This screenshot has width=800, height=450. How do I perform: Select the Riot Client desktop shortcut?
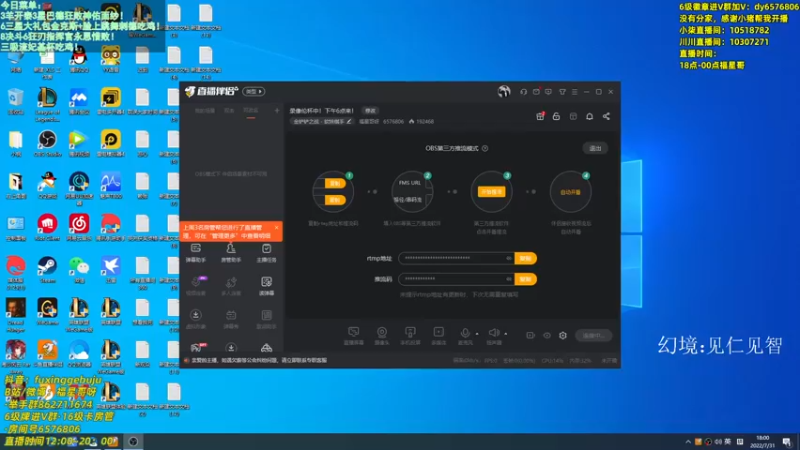(47, 228)
